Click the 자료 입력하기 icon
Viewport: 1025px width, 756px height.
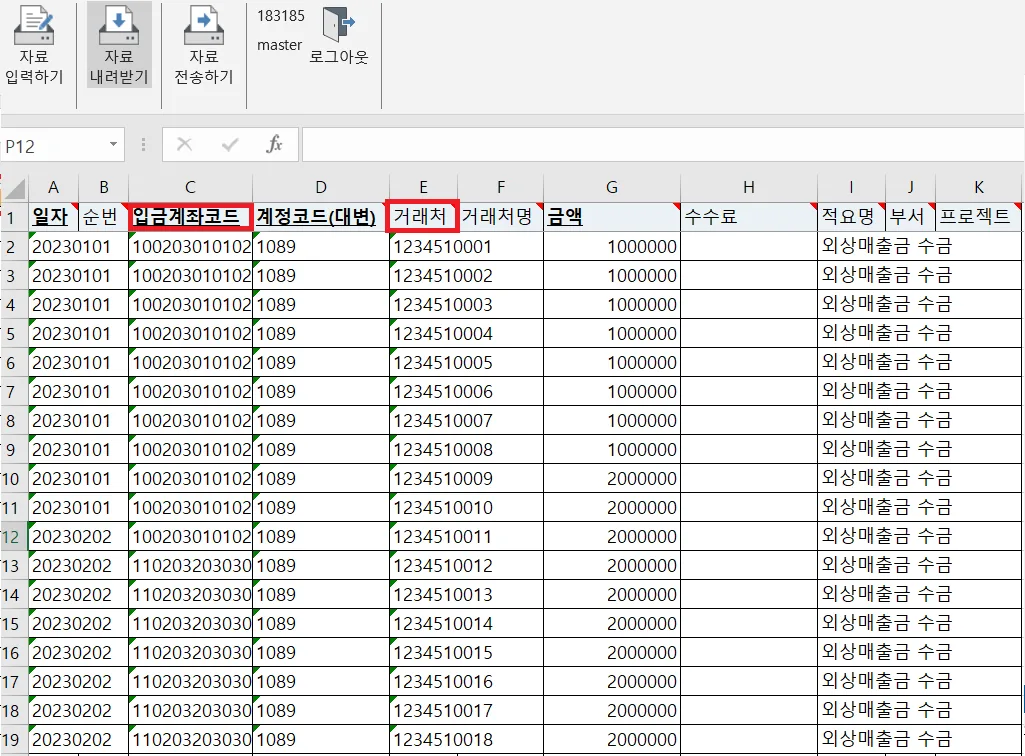point(34,25)
